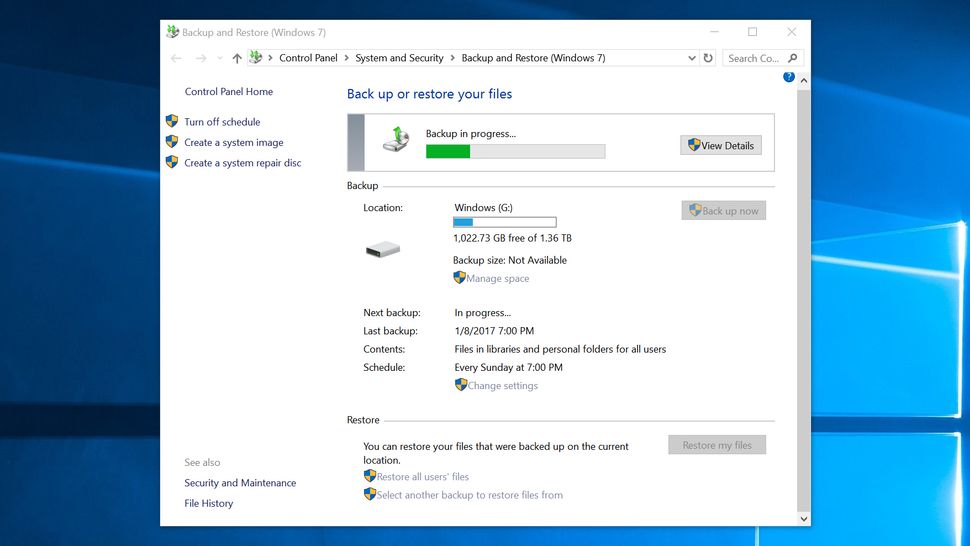
Task: Open View Details for the backup
Action: click(721, 145)
